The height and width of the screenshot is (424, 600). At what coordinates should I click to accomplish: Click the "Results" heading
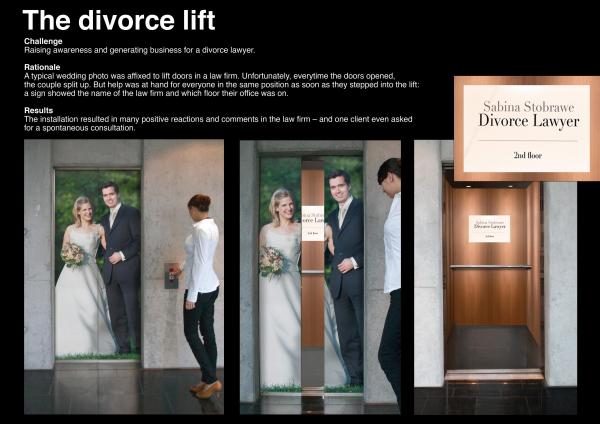coord(38,110)
